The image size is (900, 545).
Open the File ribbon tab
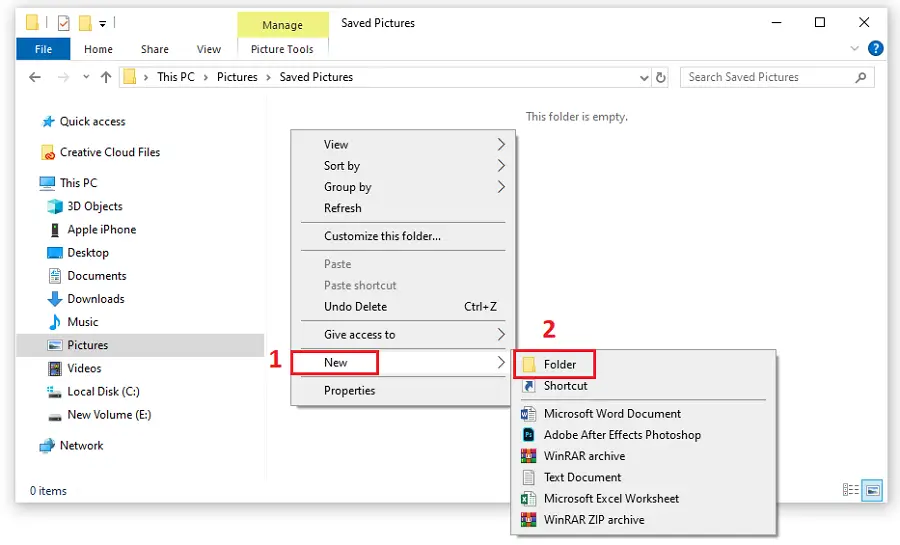43,49
